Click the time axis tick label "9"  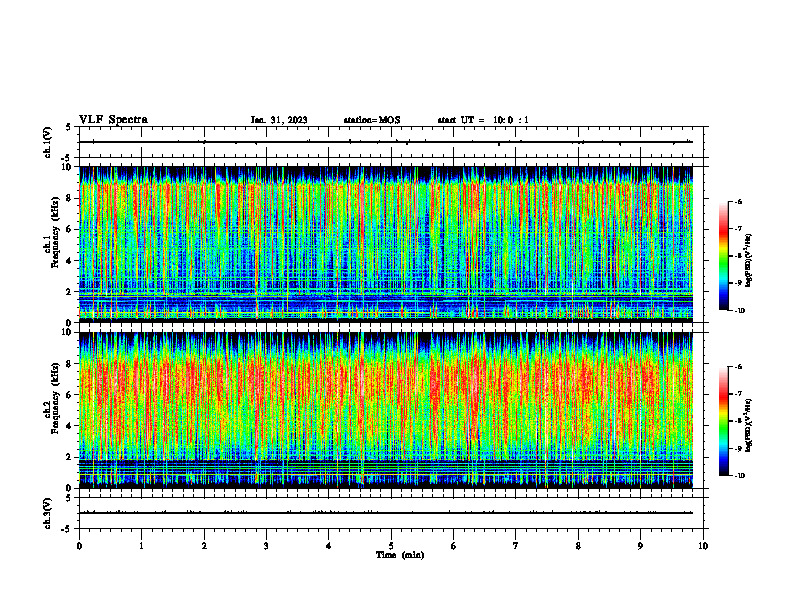tap(640, 546)
